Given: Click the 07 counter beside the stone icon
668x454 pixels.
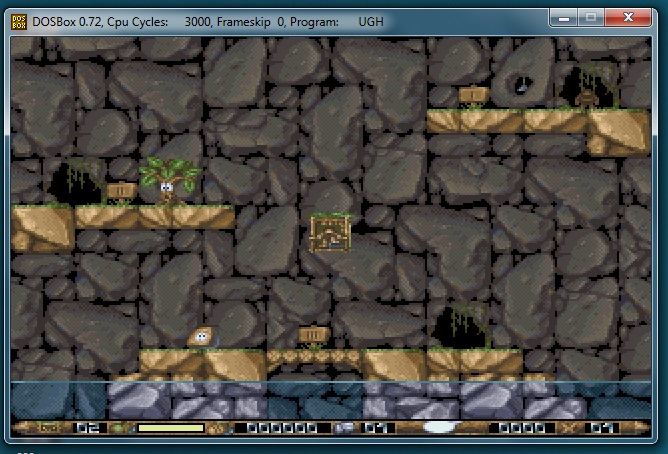Looking at the screenshot, I should 377,428.
